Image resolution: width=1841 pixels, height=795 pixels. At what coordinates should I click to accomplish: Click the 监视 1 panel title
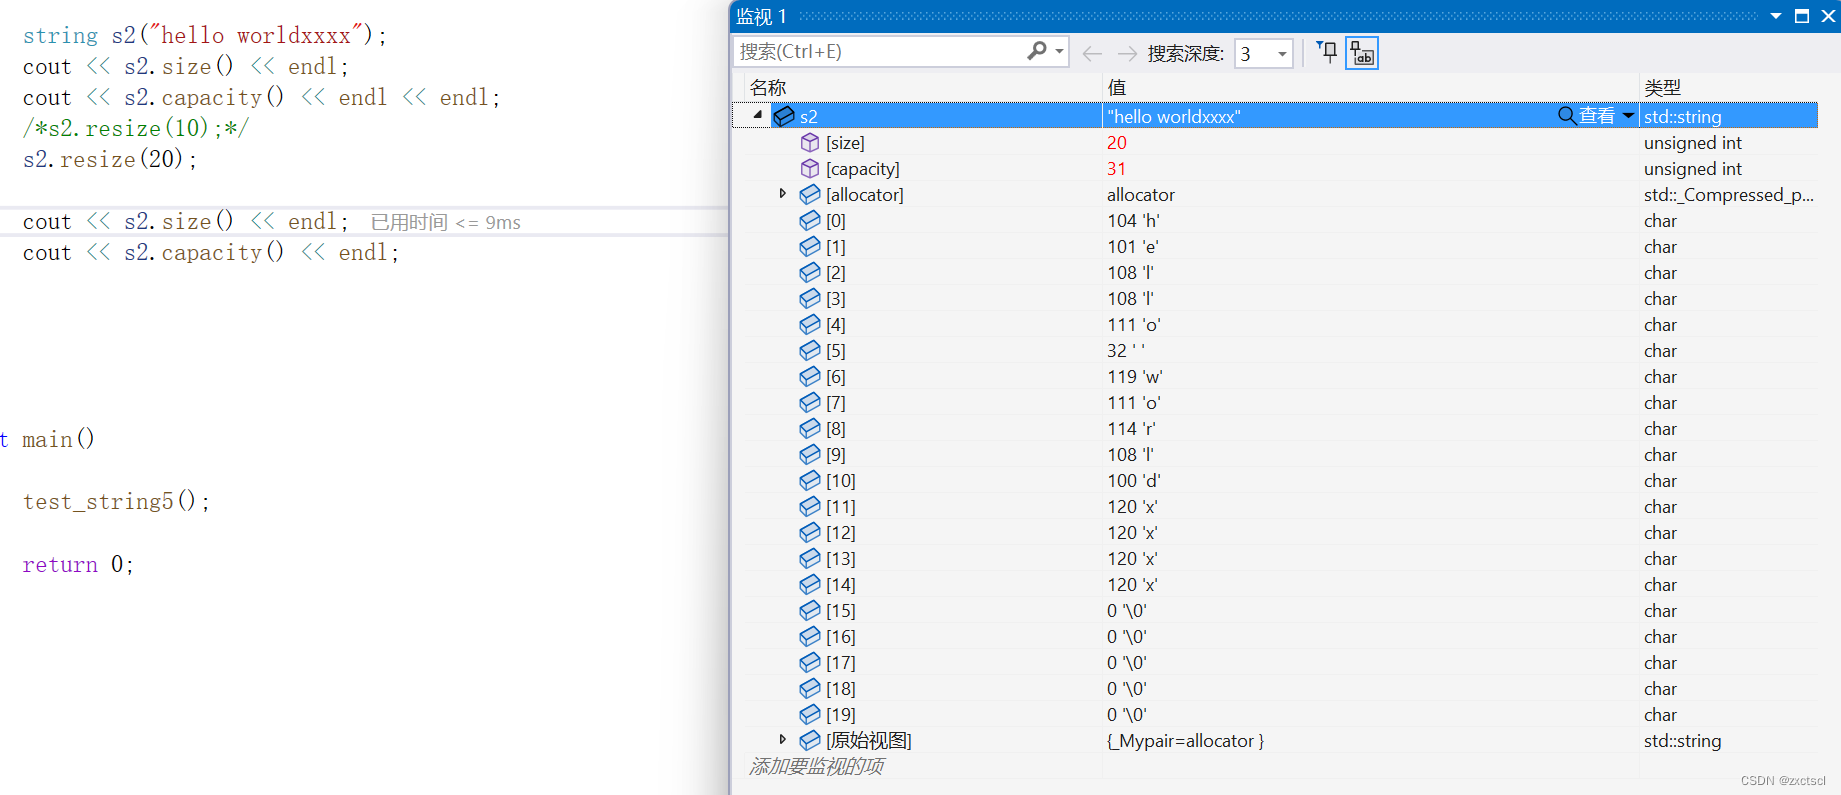761,16
